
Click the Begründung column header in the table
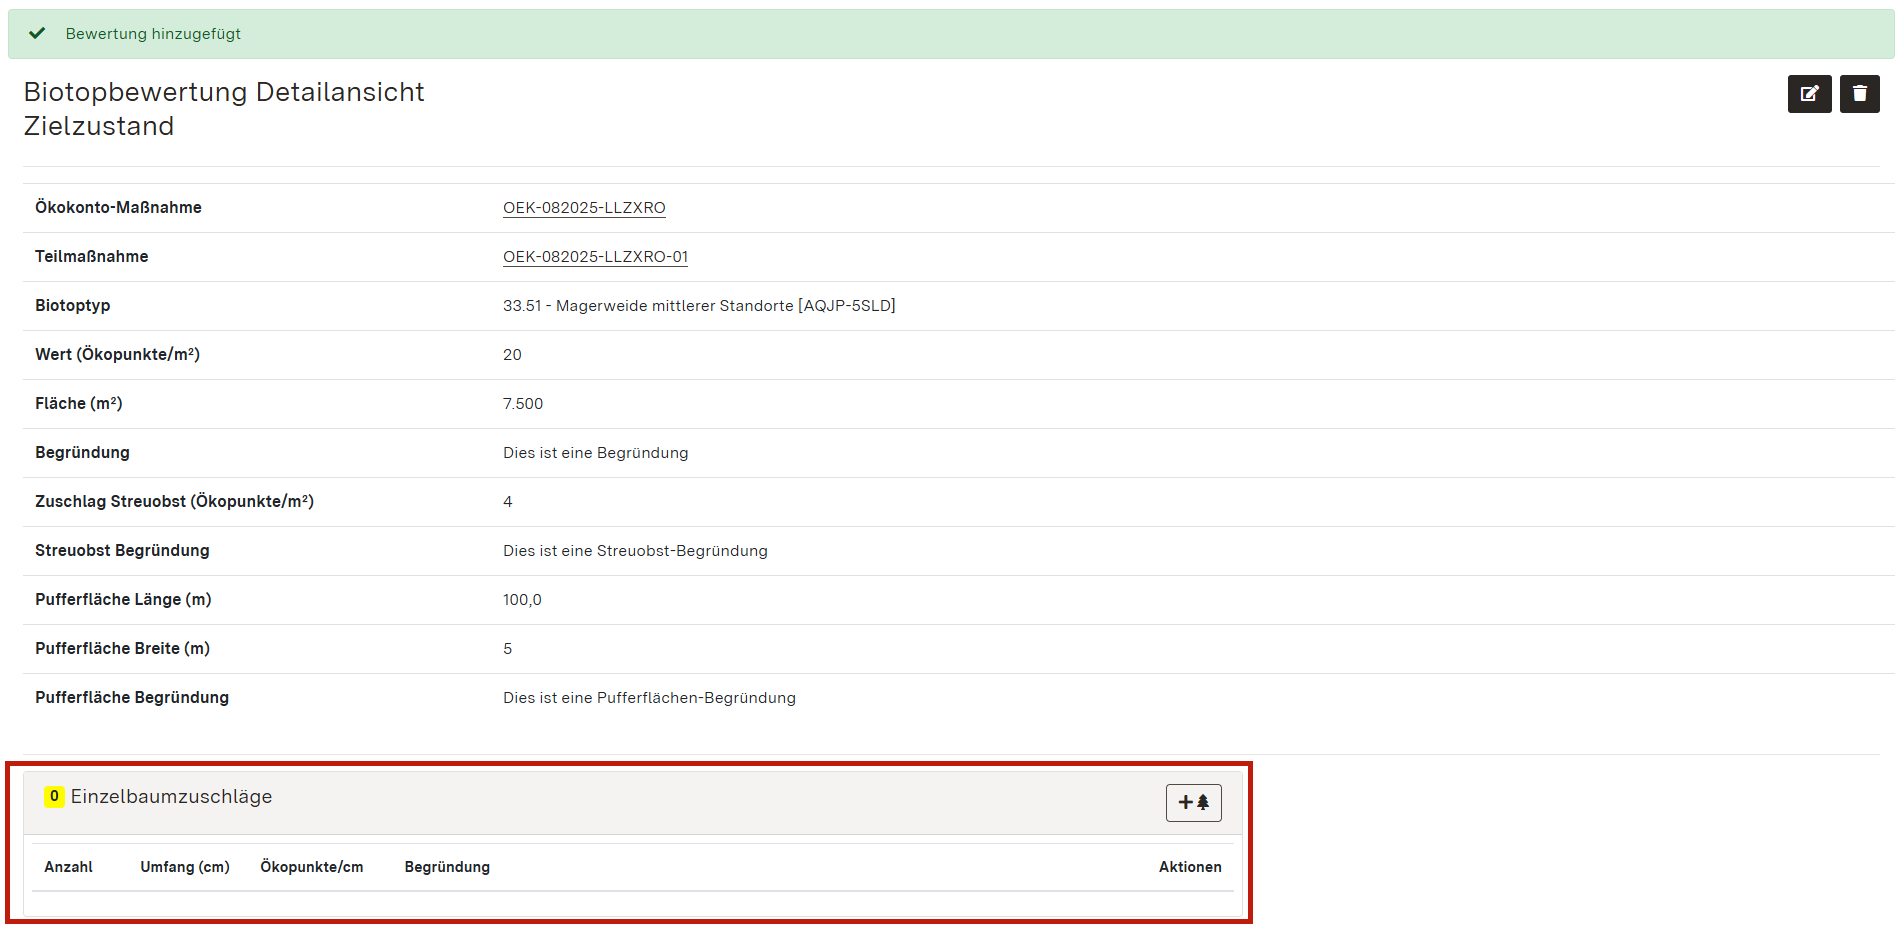[x=447, y=867]
